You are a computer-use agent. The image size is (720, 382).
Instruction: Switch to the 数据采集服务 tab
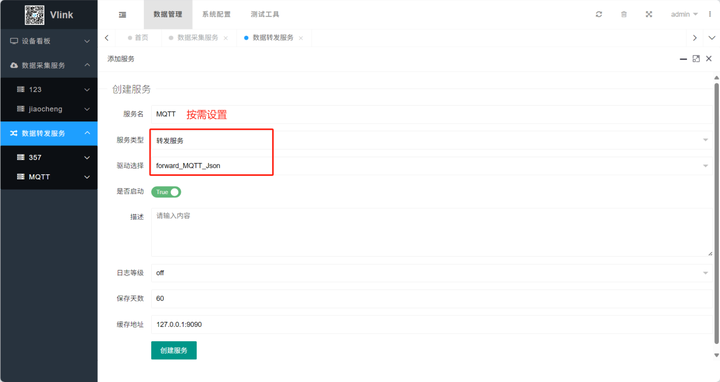click(198, 38)
